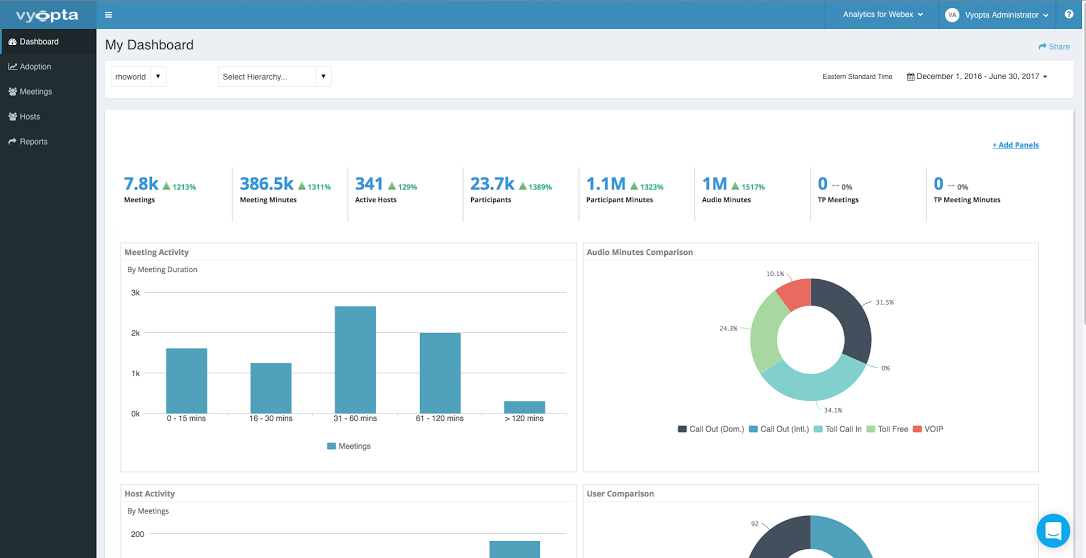The height and width of the screenshot is (558, 1086).
Task: Open the Analytics for Webex dropdown
Action: [882, 15]
